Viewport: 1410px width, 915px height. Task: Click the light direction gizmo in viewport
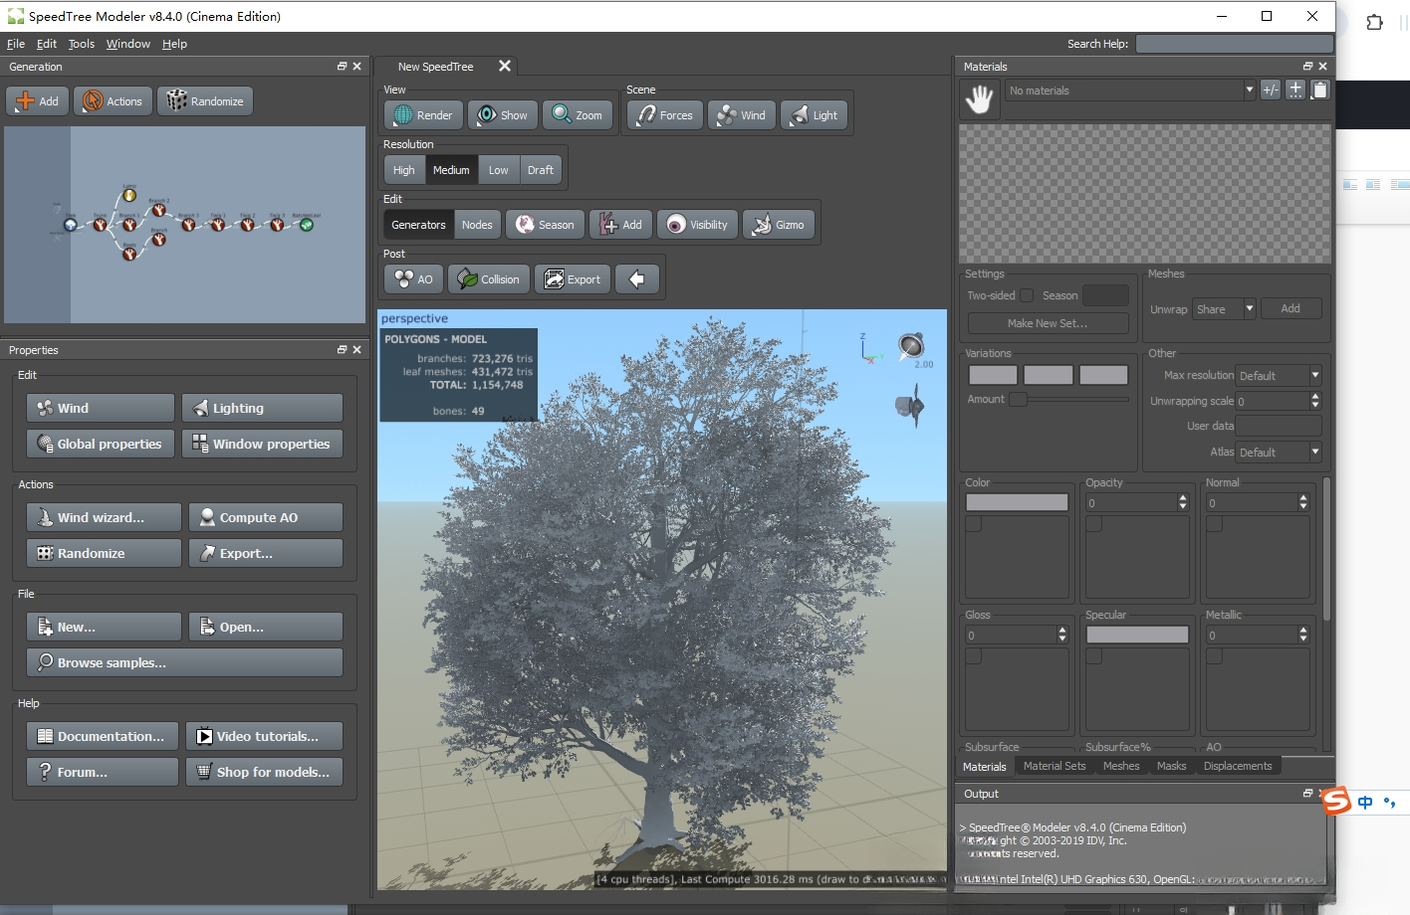point(911,346)
